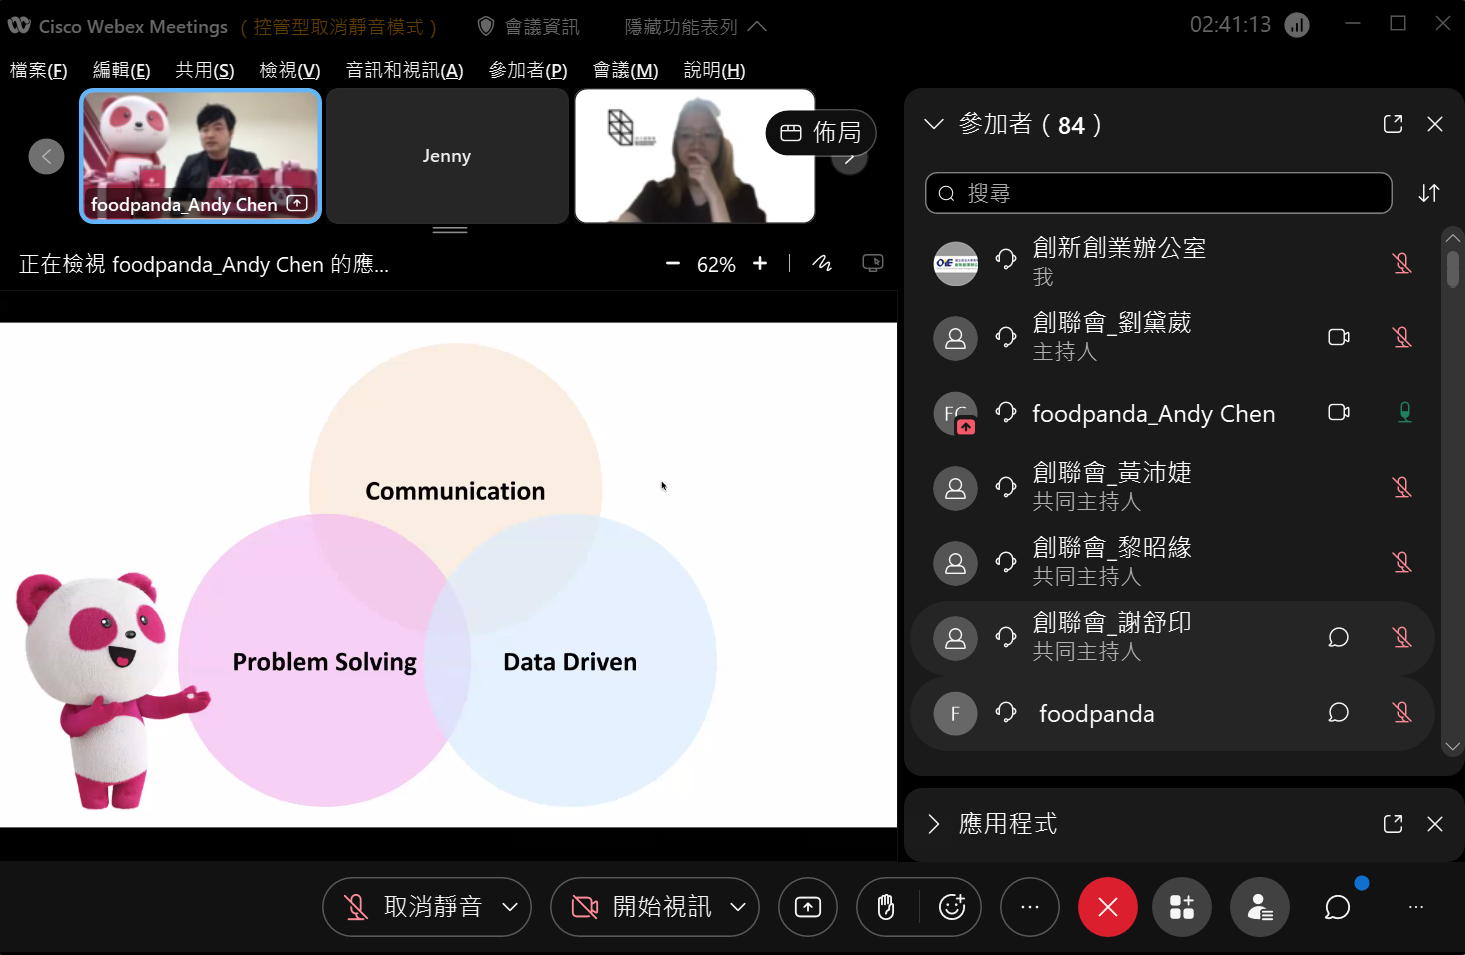
Task: Open audio statistics icon near timer
Action: (1297, 25)
